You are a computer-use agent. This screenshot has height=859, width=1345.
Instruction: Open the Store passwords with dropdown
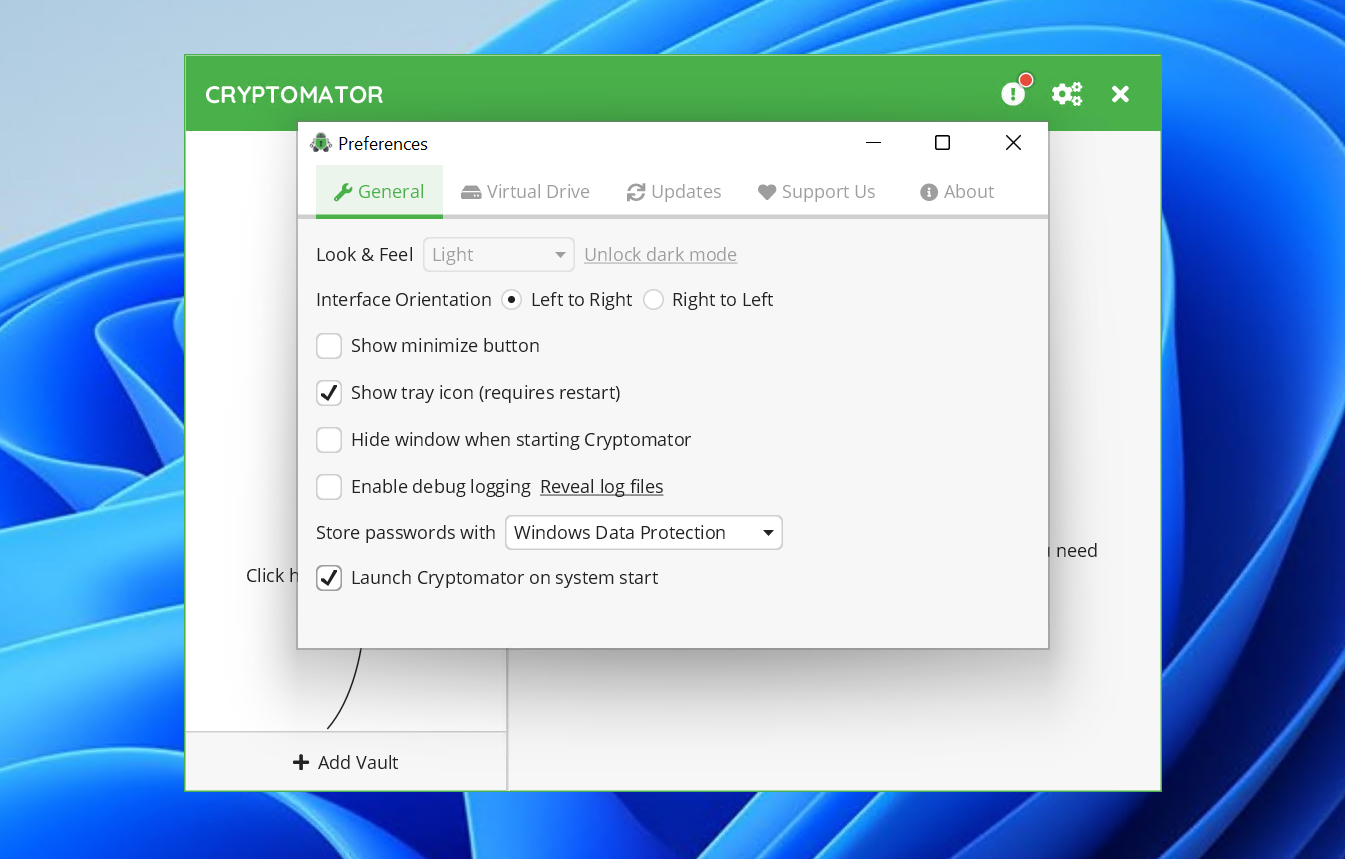coord(643,532)
